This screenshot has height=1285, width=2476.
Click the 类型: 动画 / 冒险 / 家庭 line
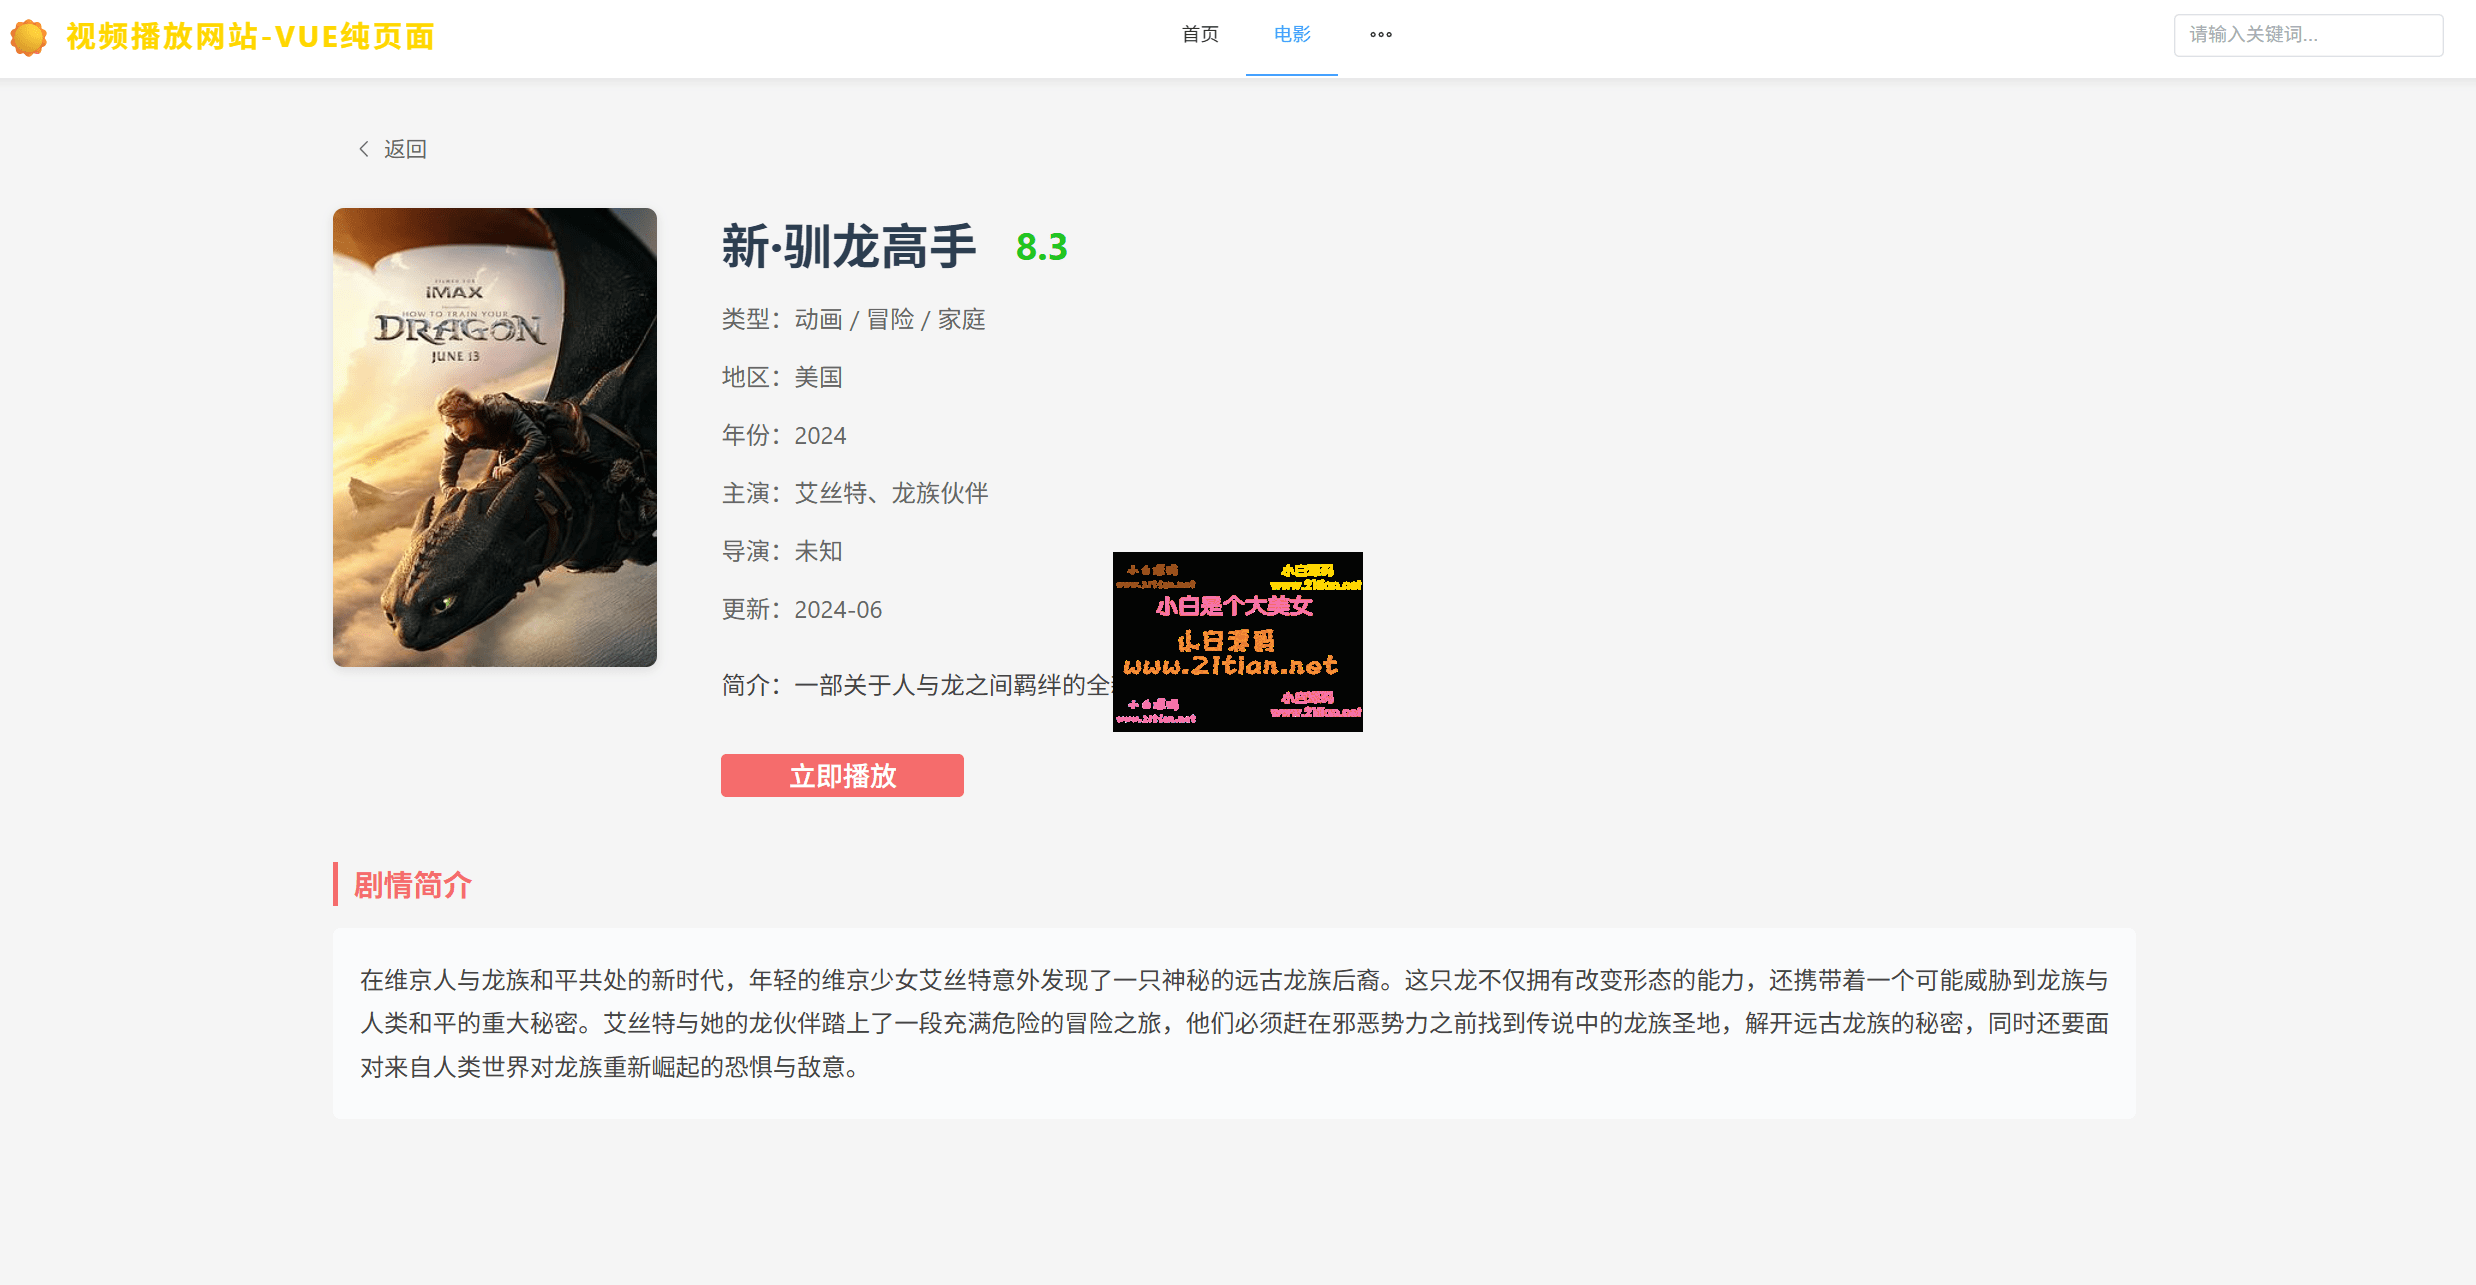pos(854,319)
